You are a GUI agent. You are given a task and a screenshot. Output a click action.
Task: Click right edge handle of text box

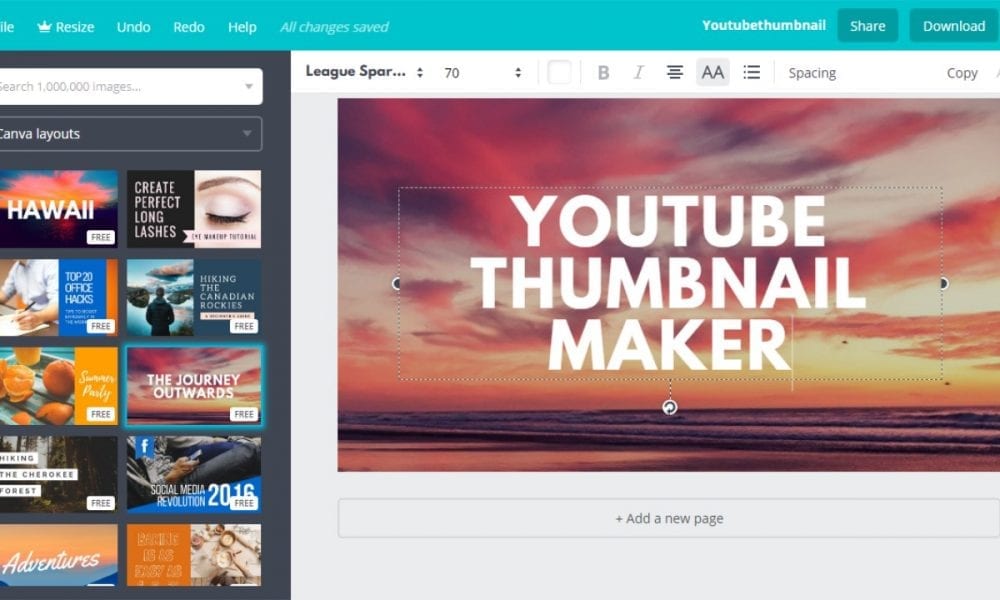[942, 284]
